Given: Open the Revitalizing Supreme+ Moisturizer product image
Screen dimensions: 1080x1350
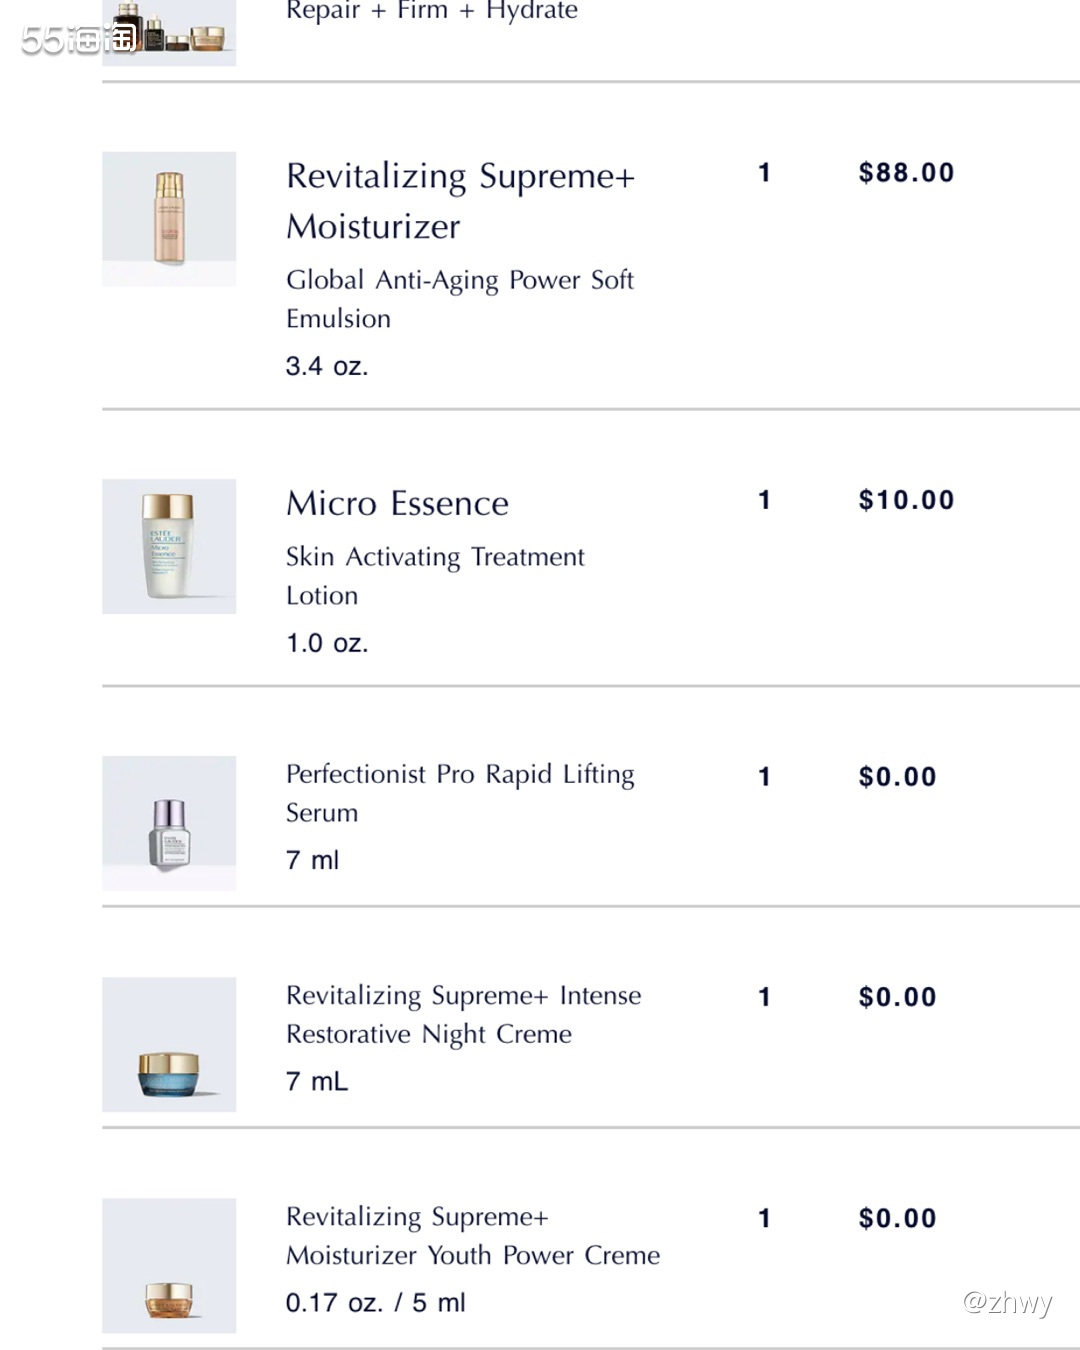Looking at the screenshot, I should [169, 219].
